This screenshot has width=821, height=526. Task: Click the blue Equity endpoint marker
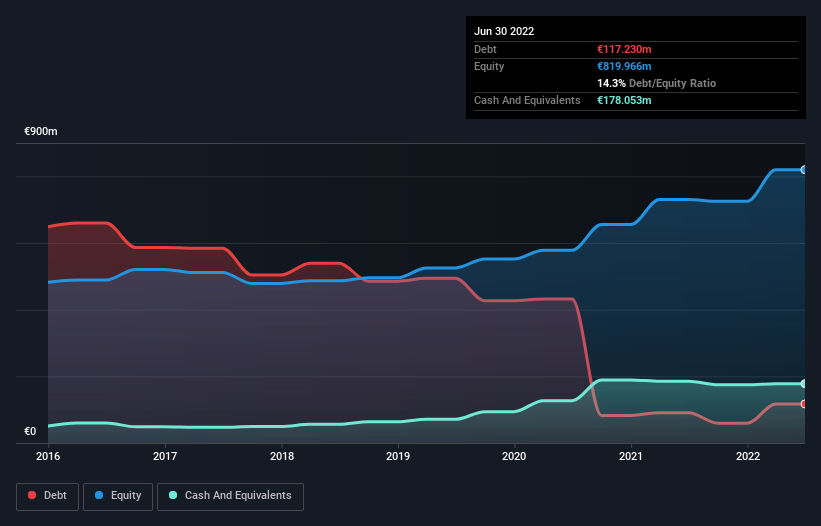pyautogui.click(x=804, y=170)
